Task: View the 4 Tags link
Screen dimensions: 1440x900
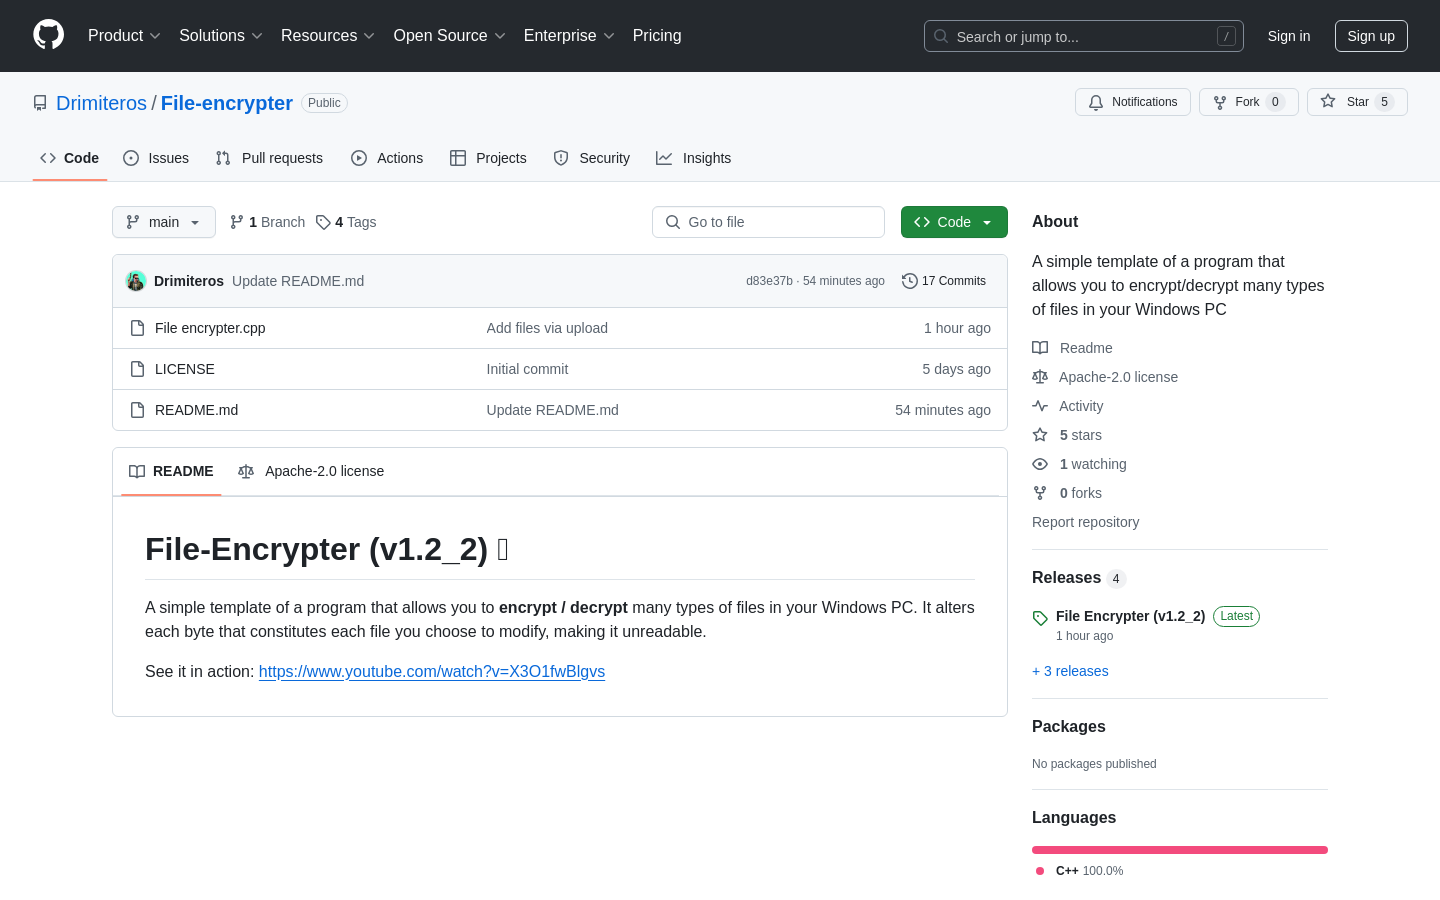Action: coord(346,222)
